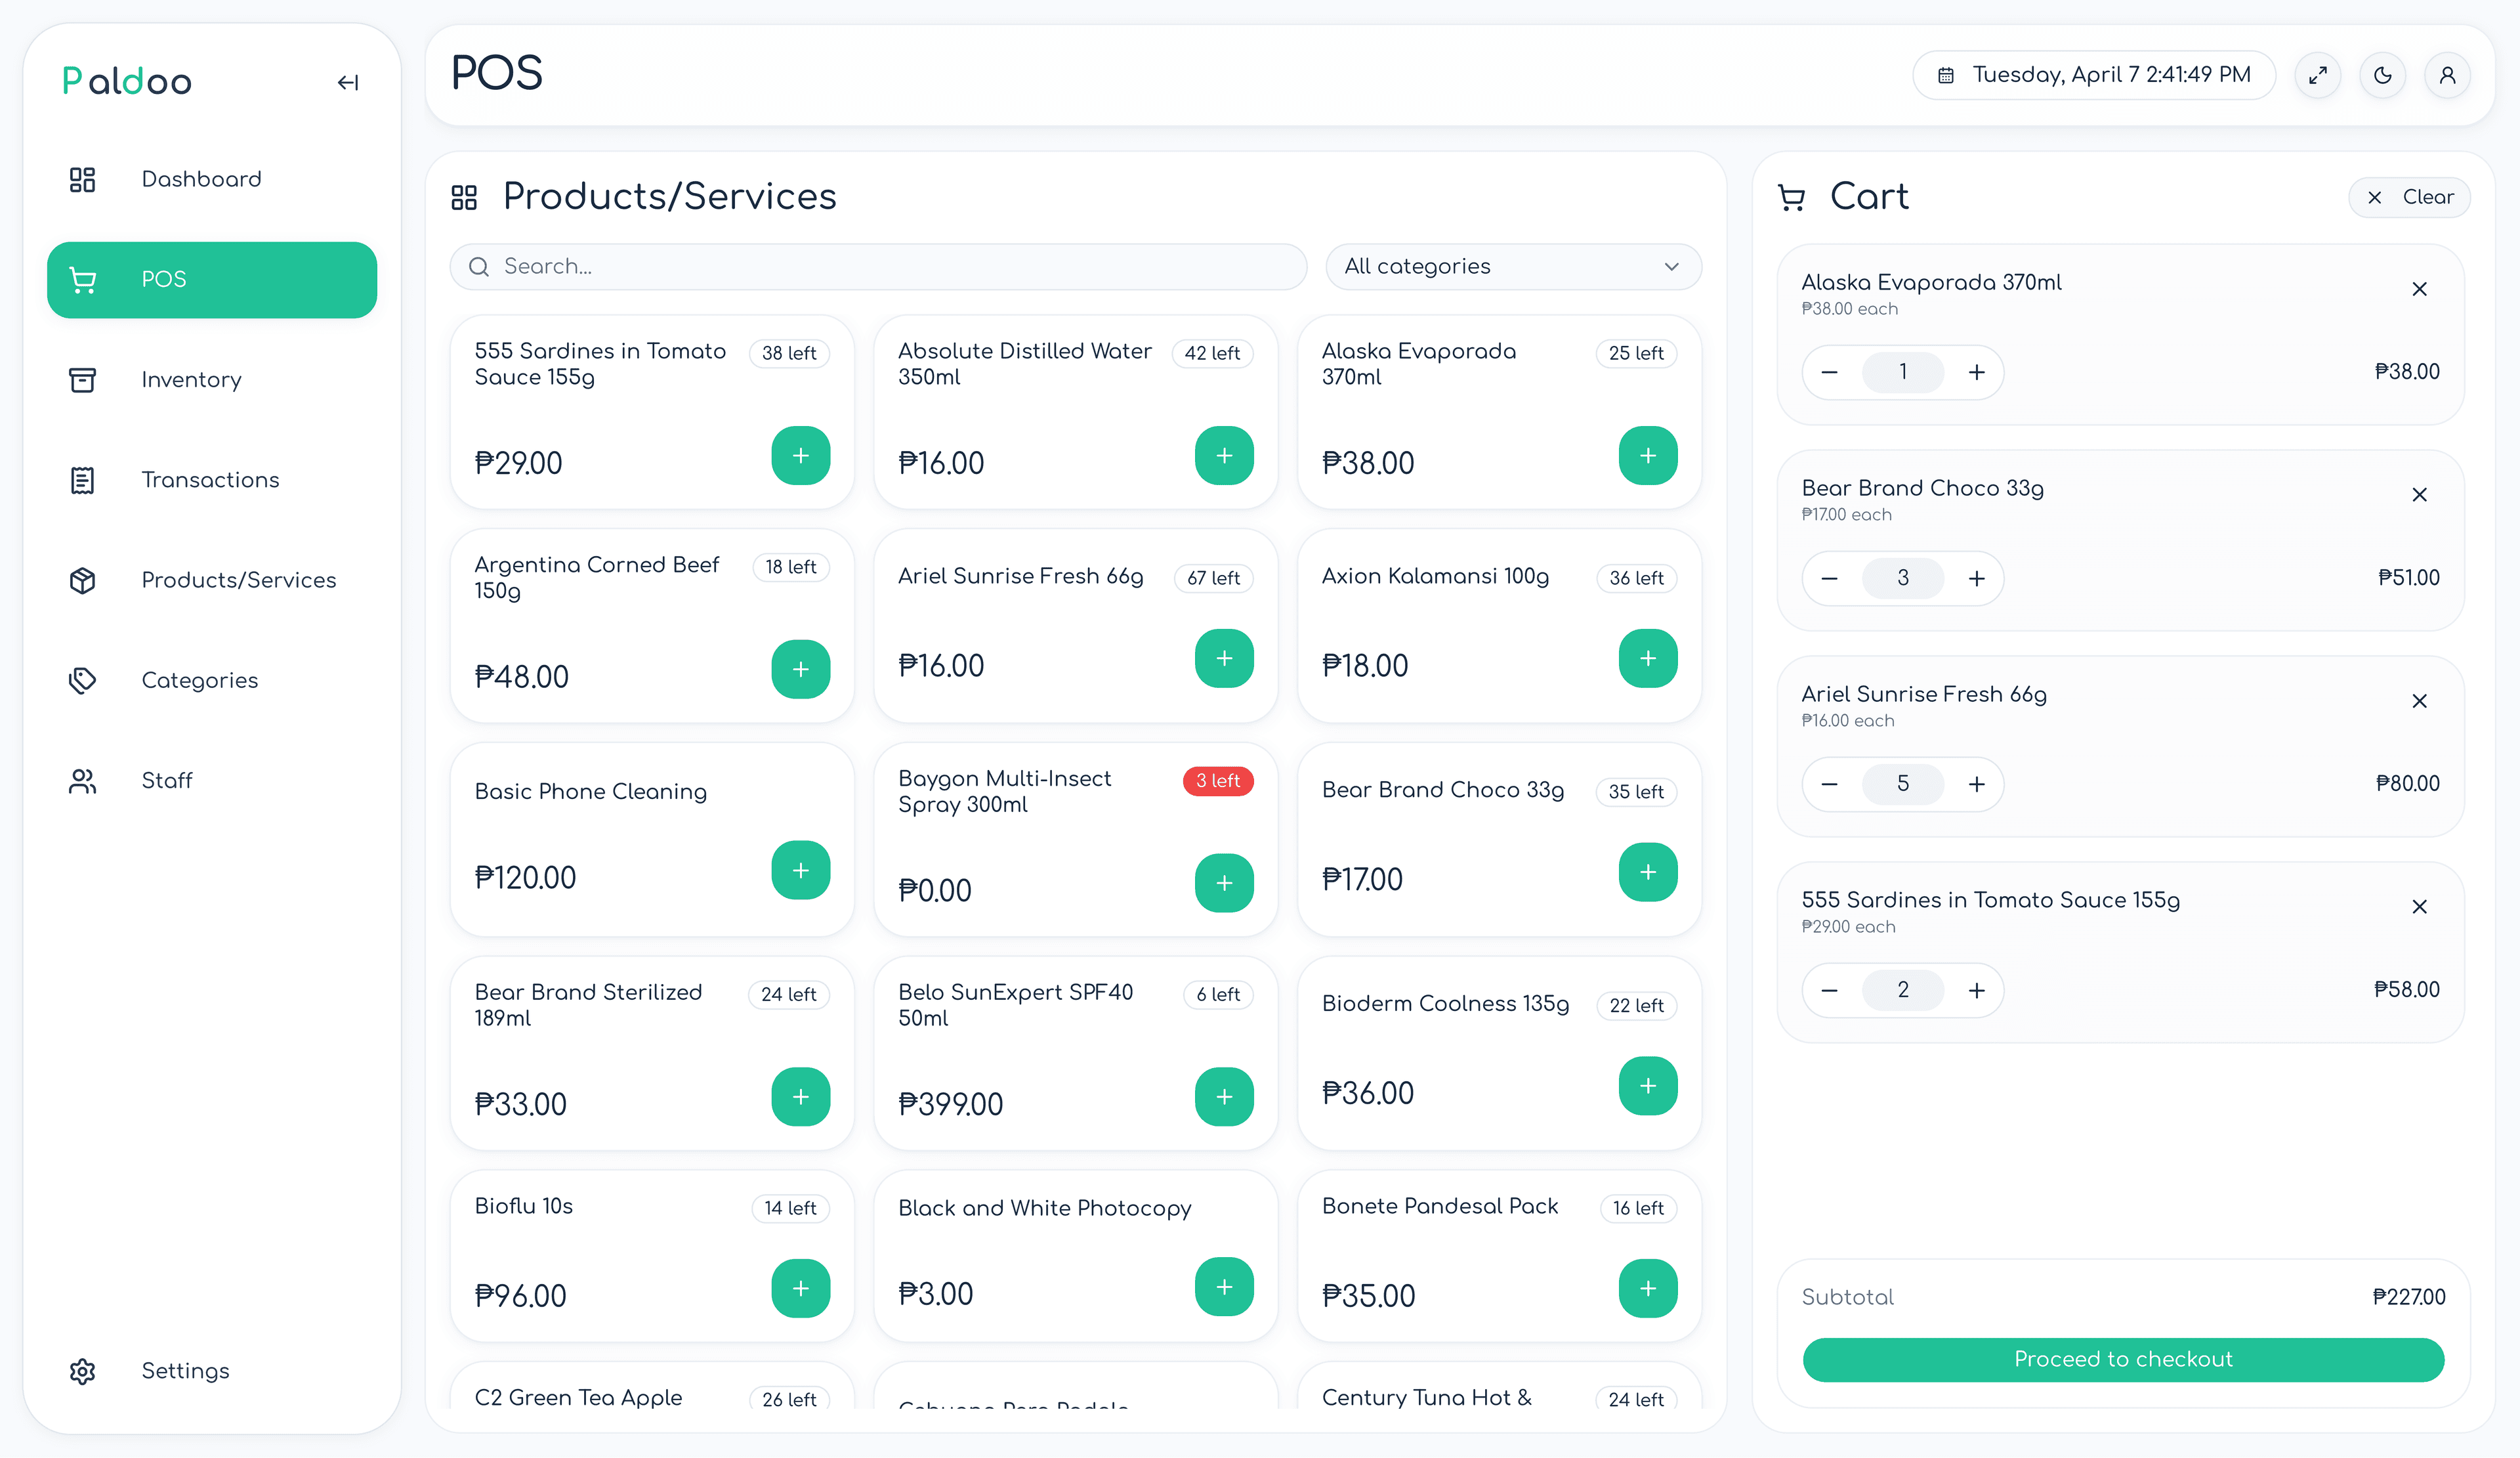This screenshot has height=1458, width=2520.
Task: Navigate to Products/Services in sidebar
Action: [212, 580]
